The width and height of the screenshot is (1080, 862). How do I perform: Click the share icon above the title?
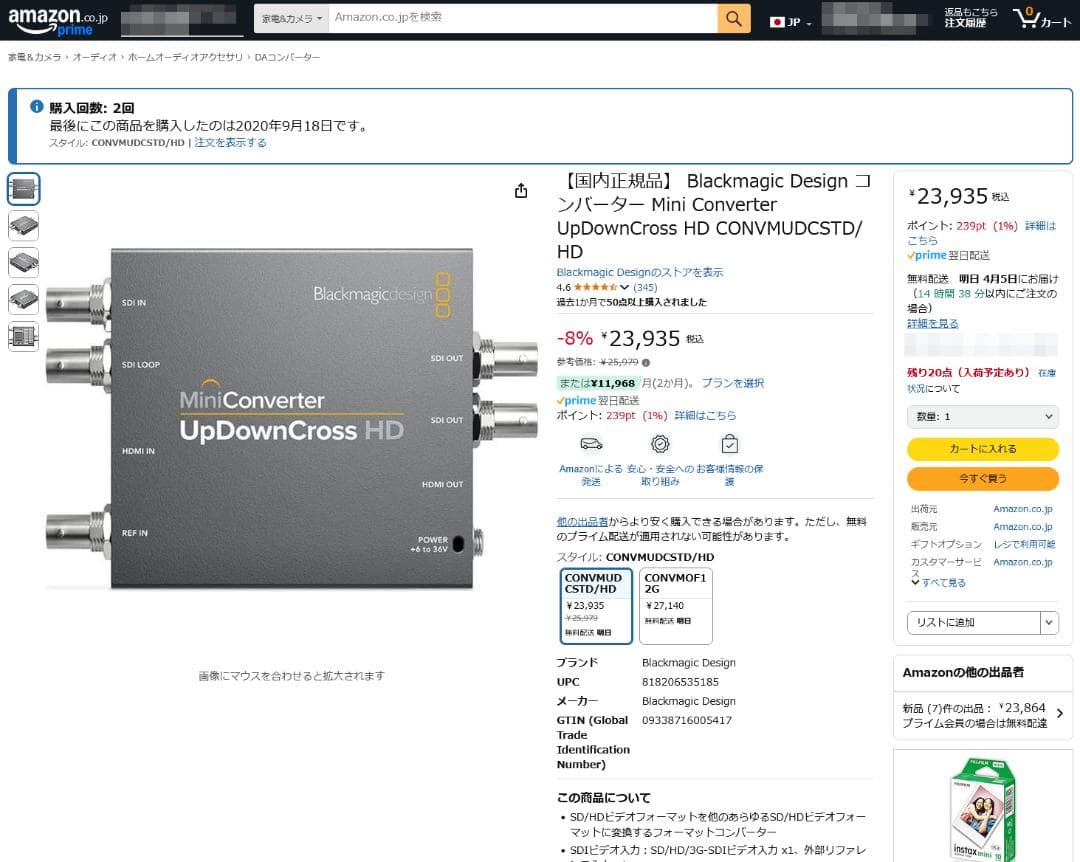coord(521,190)
